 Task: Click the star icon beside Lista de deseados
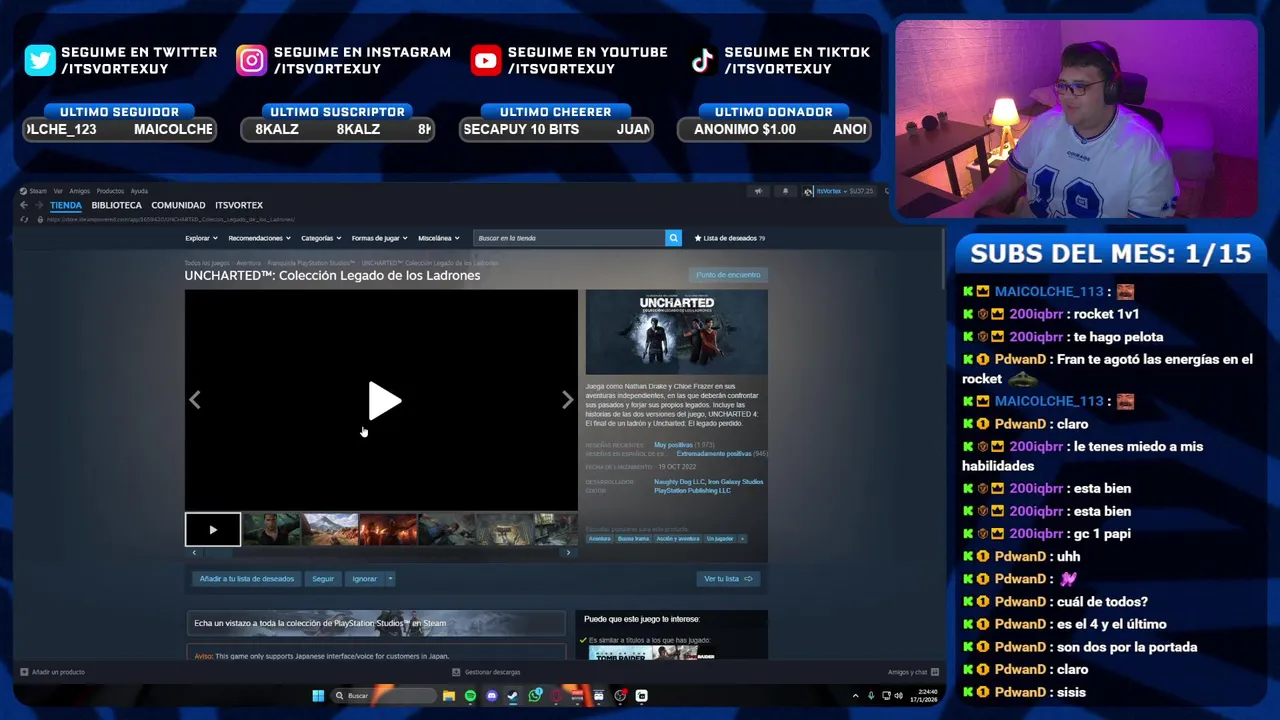pyautogui.click(x=698, y=238)
